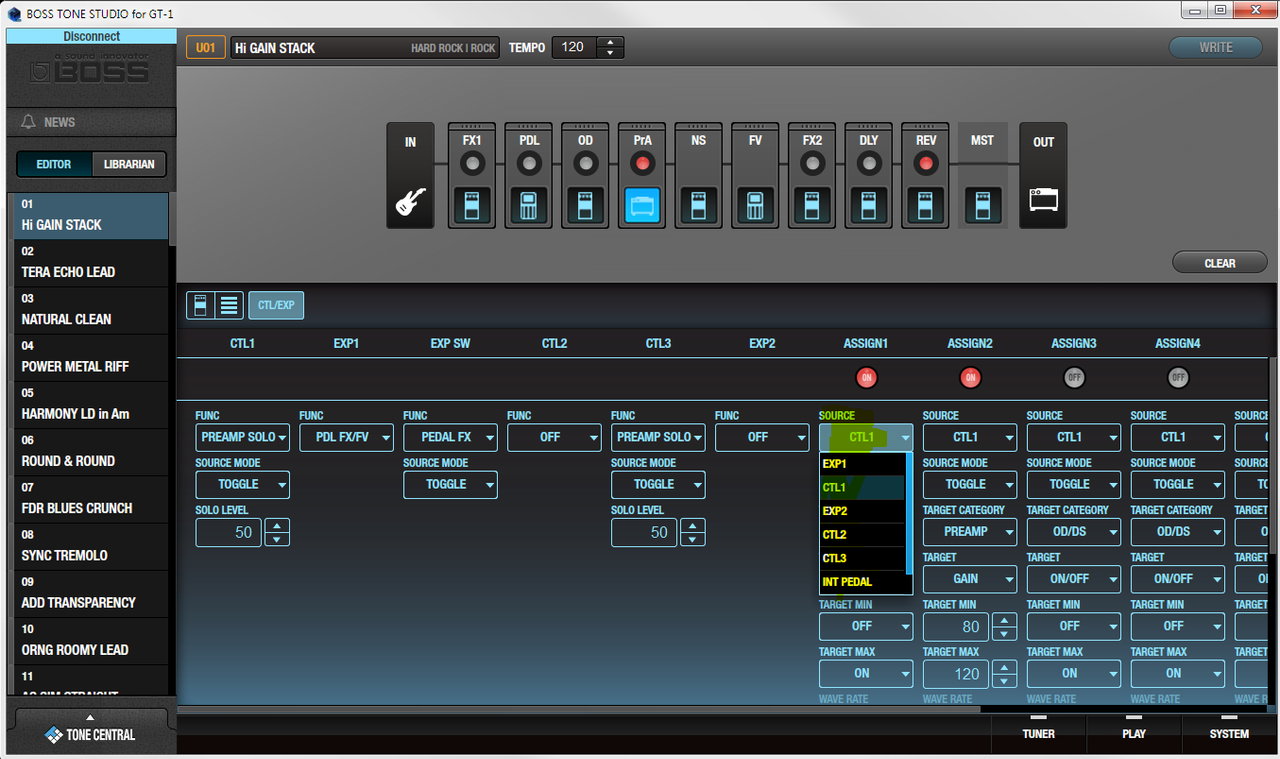Screen dimensions: 1280x759
Task: Switch to list view icon
Action: tap(228, 305)
